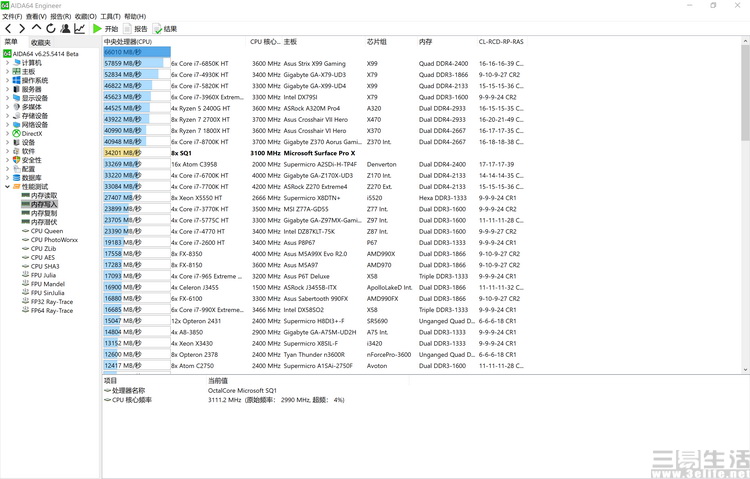Viewport: 750px width, 479px height.
Task: Refresh the page with the circular arrow icon
Action: 51,29
